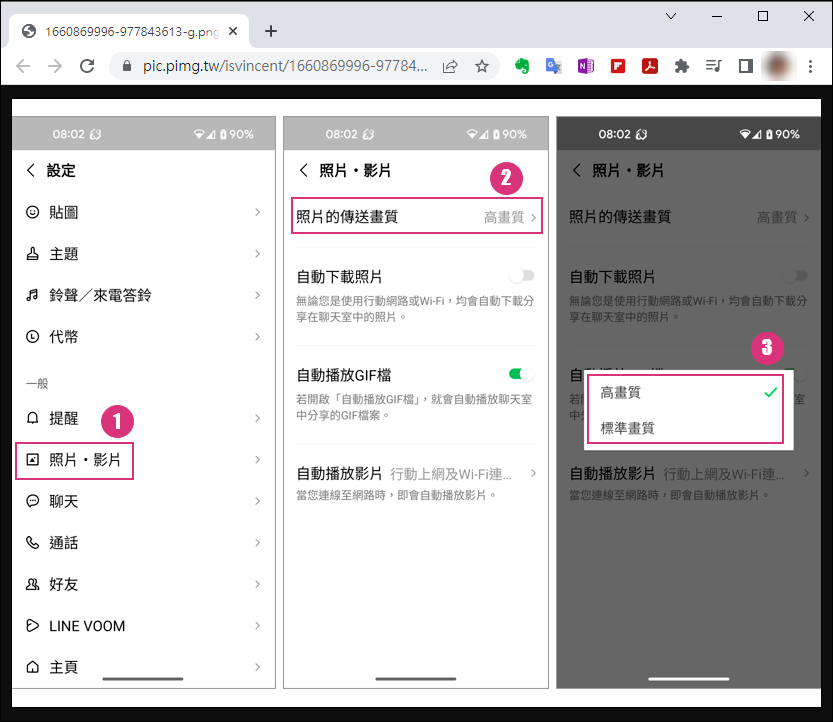Tap the speech bubble icon beside 聊天
Image resolution: width=833 pixels, height=722 pixels.
click(x=32, y=501)
